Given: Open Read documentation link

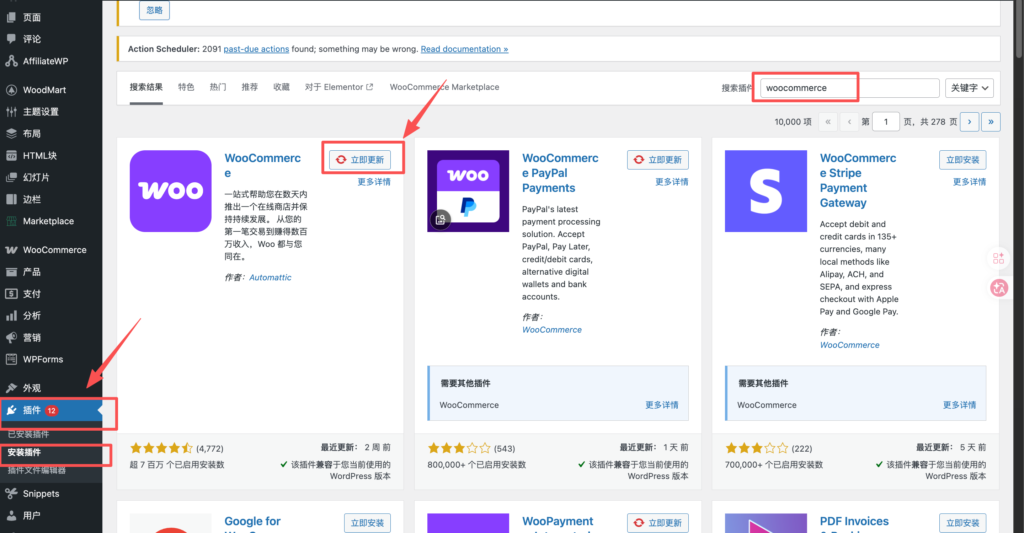Looking at the screenshot, I should coord(464,49).
